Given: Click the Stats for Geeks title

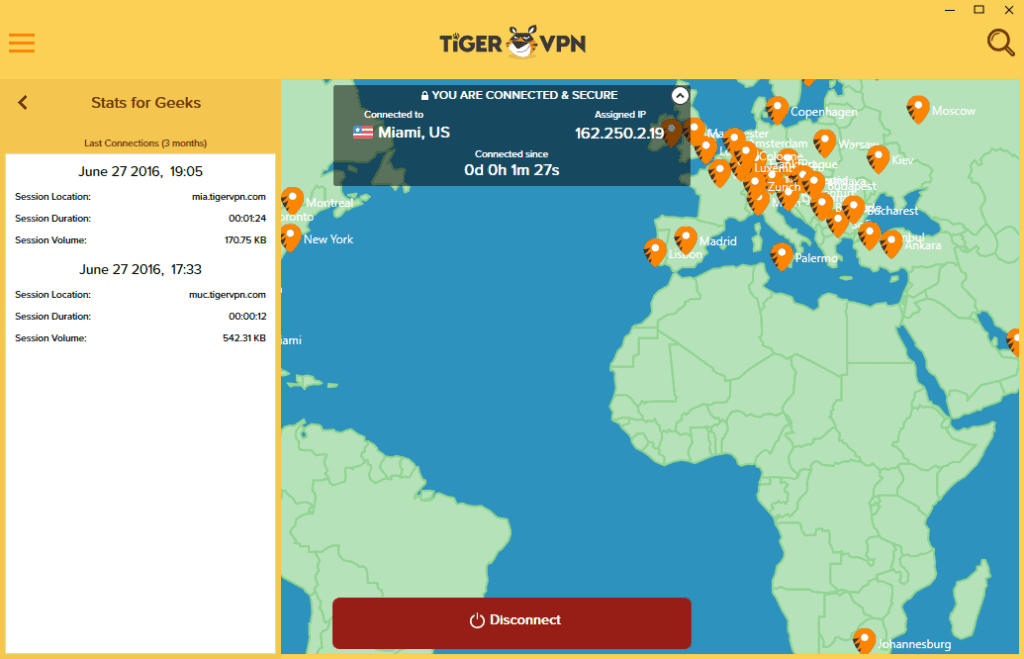Looking at the screenshot, I should pos(146,103).
